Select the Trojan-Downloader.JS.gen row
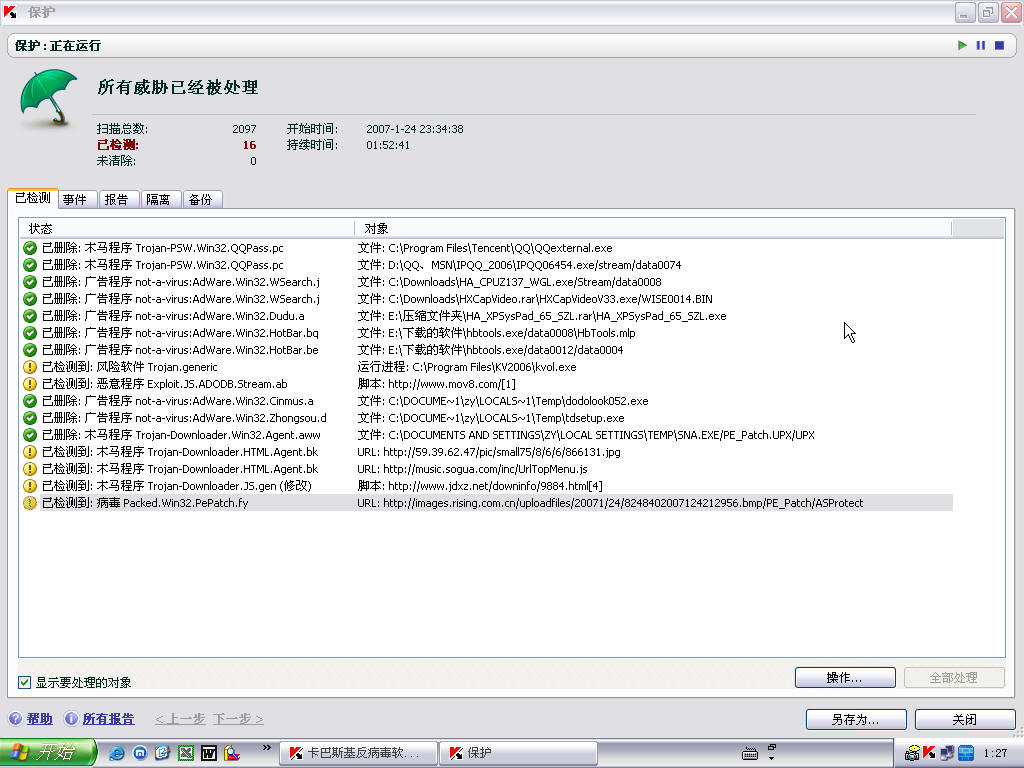1024x768 pixels. (x=486, y=486)
